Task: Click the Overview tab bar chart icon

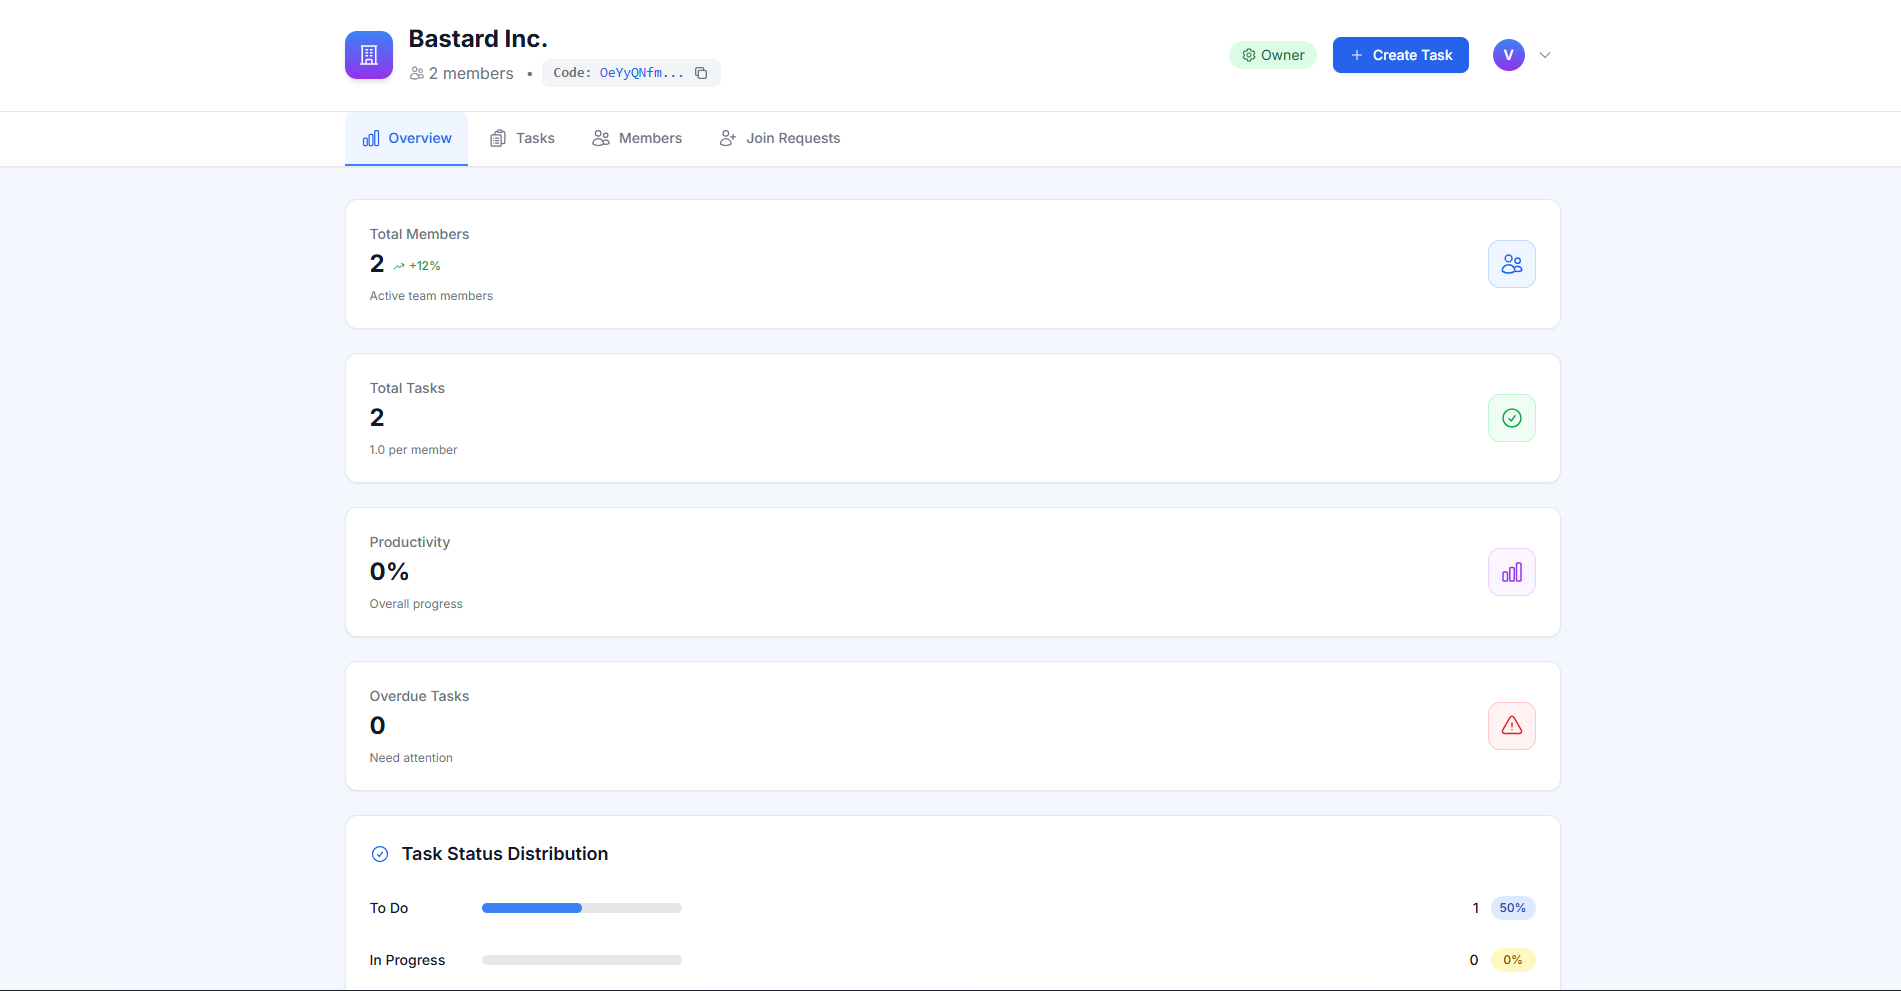Action: coord(371,138)
